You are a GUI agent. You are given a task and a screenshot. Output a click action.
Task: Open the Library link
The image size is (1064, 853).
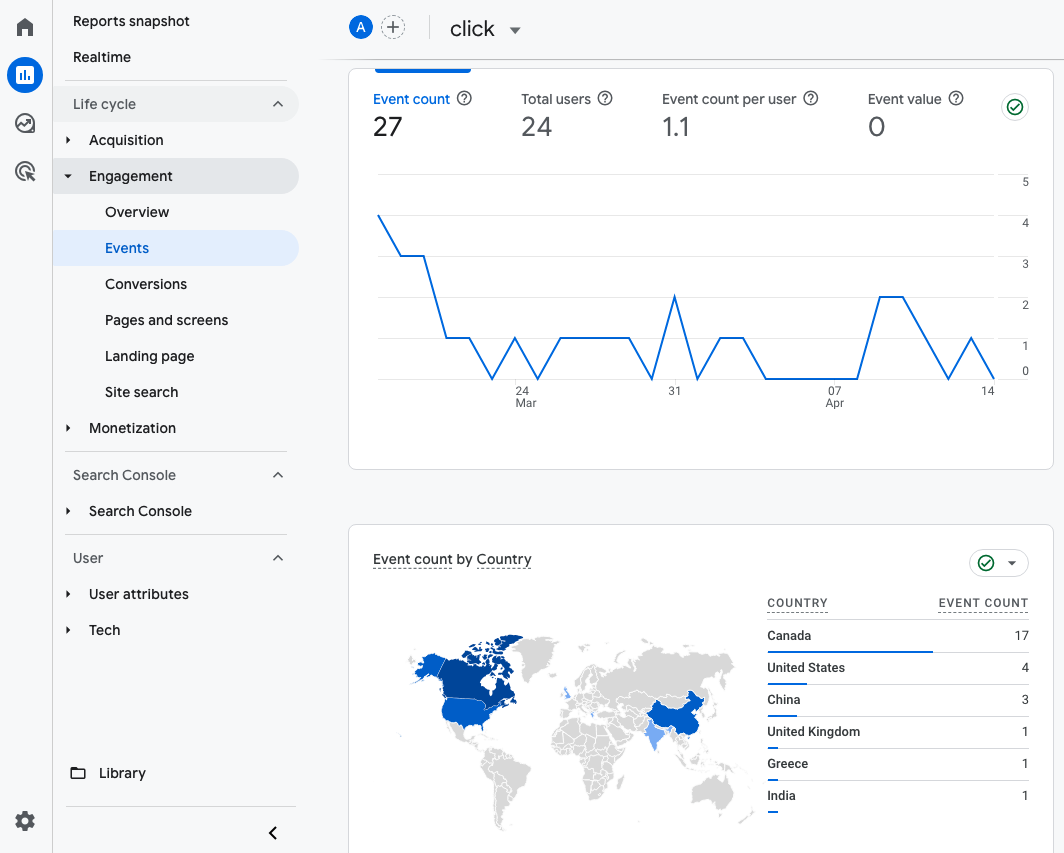click(122, 773)
